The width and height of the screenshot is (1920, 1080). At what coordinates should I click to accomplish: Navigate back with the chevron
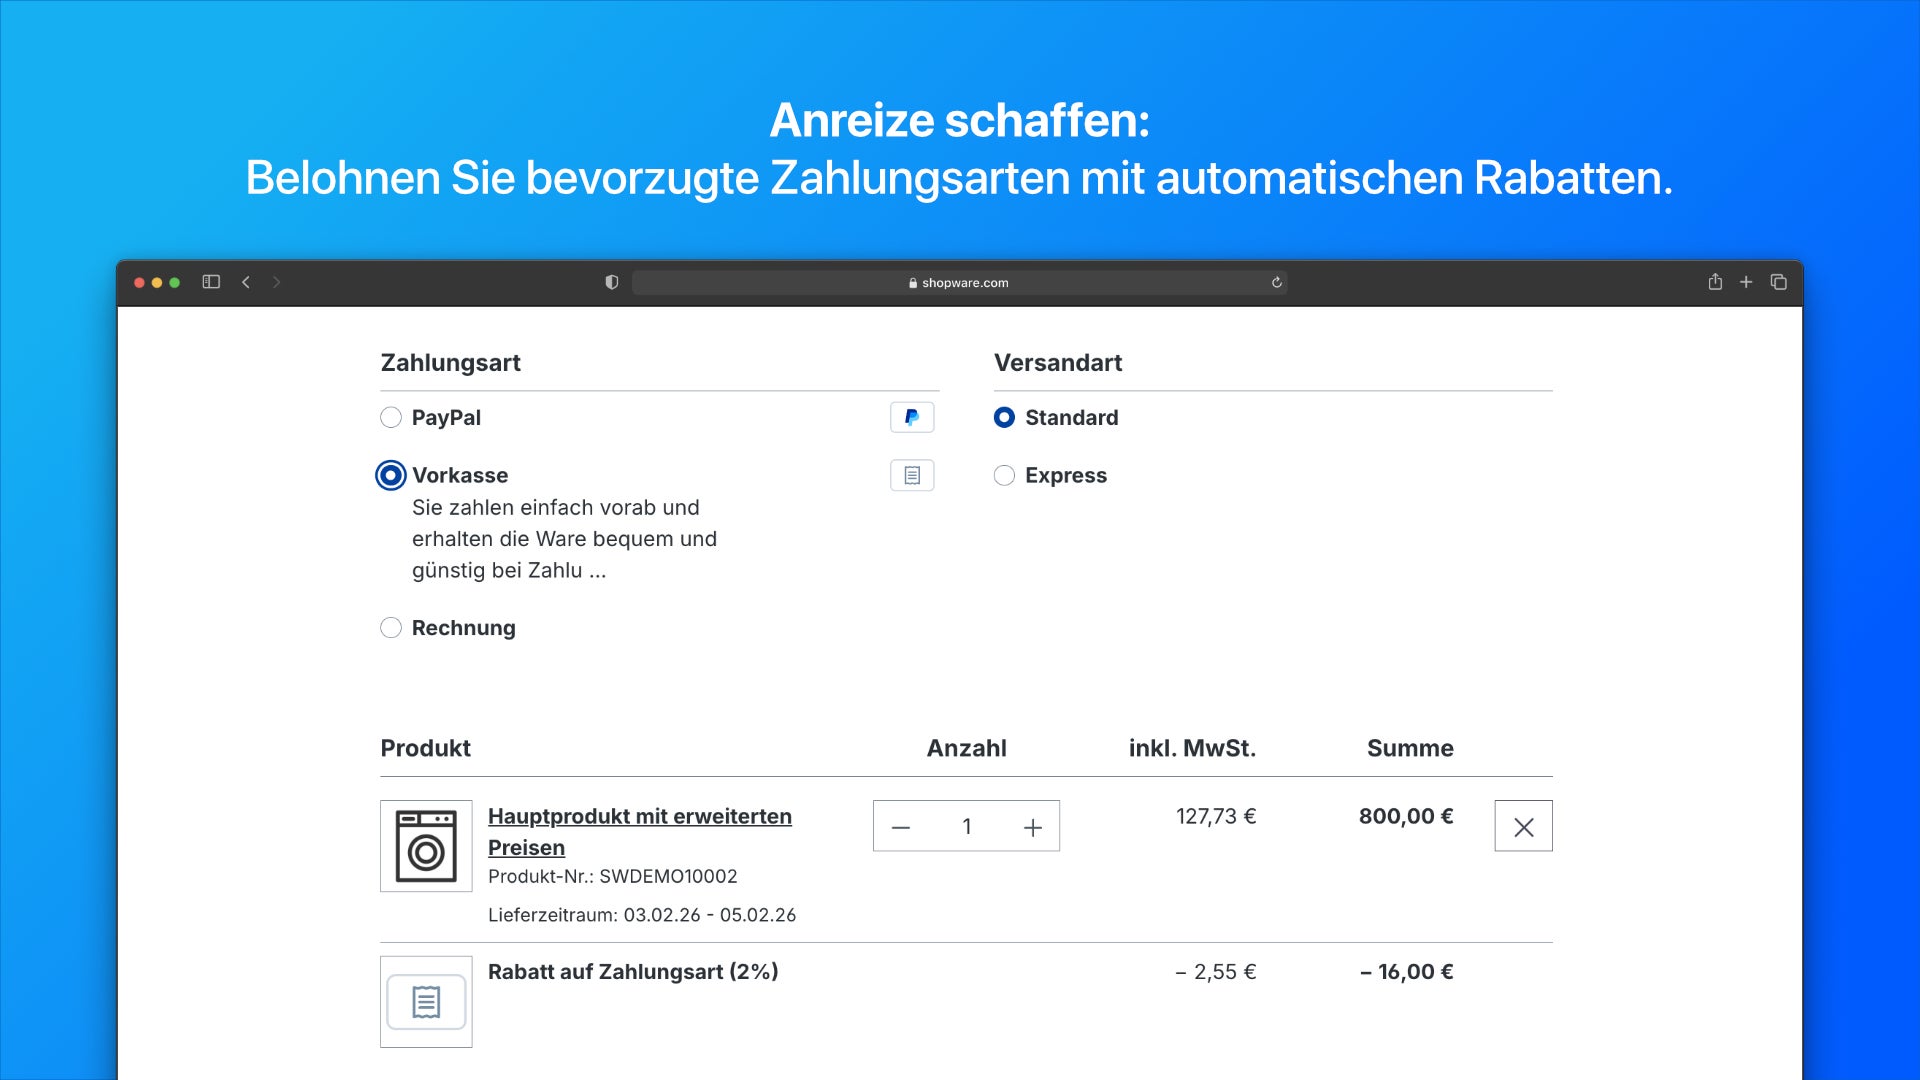[x=246, y=282]
